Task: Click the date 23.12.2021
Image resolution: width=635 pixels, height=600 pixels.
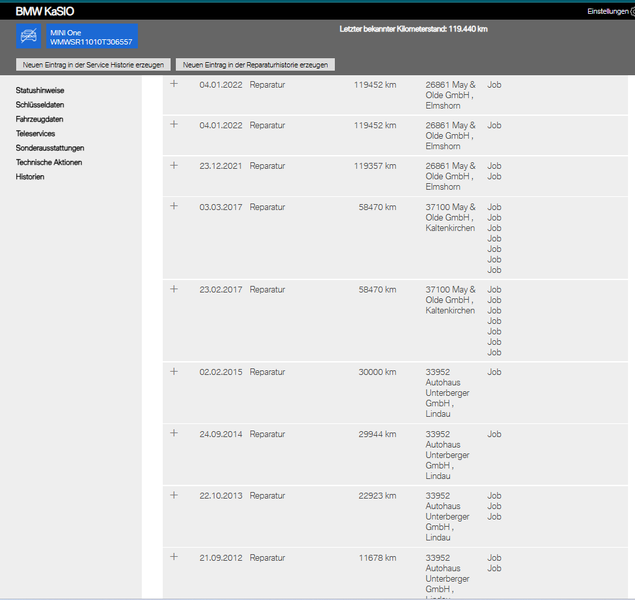Action: tap(221, 166)
